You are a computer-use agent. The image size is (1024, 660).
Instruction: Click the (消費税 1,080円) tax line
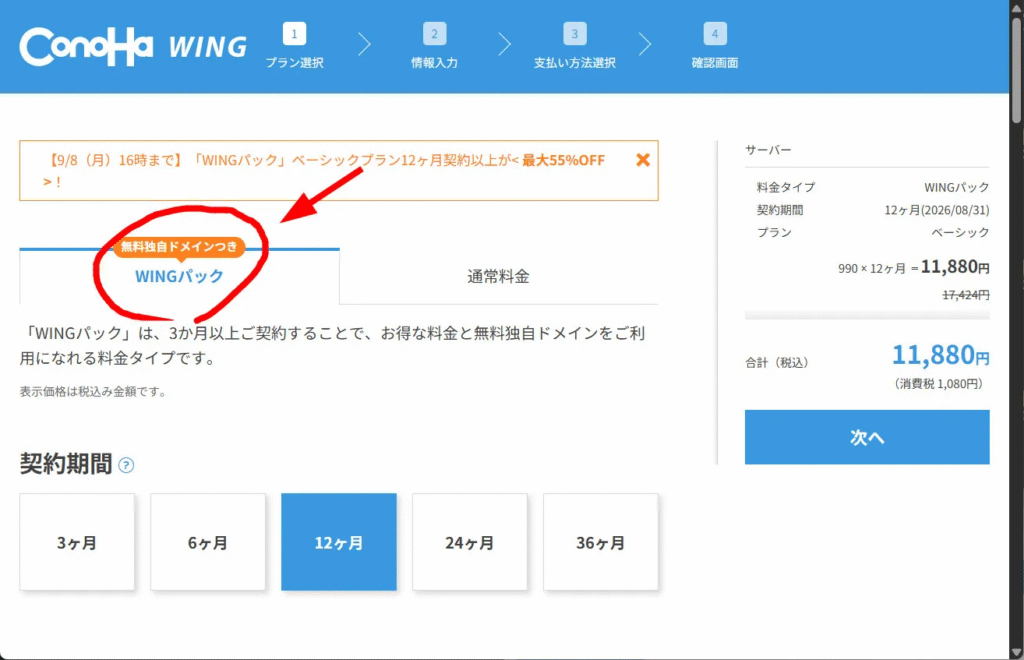pos(938,384)
